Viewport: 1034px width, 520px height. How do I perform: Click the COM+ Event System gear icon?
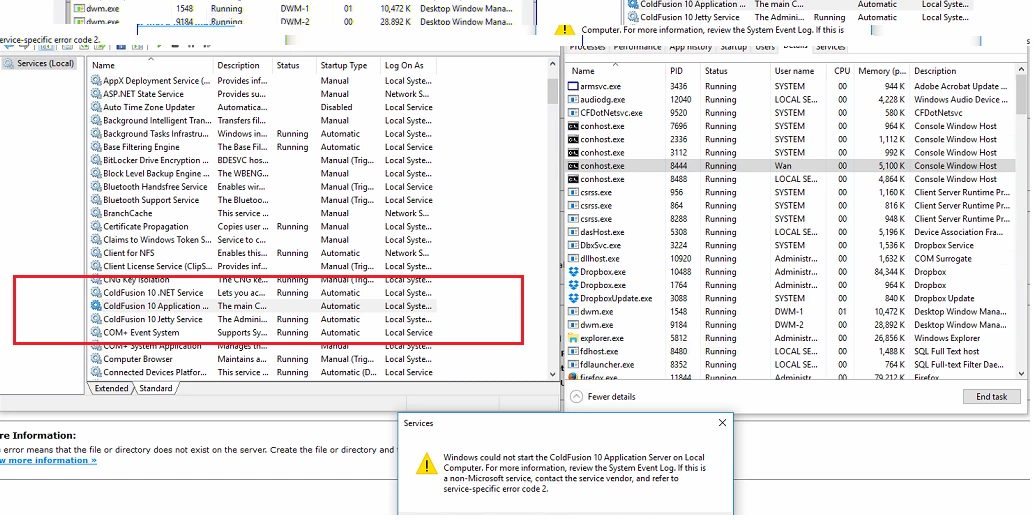pyautogui.click(x=96, y=333)
